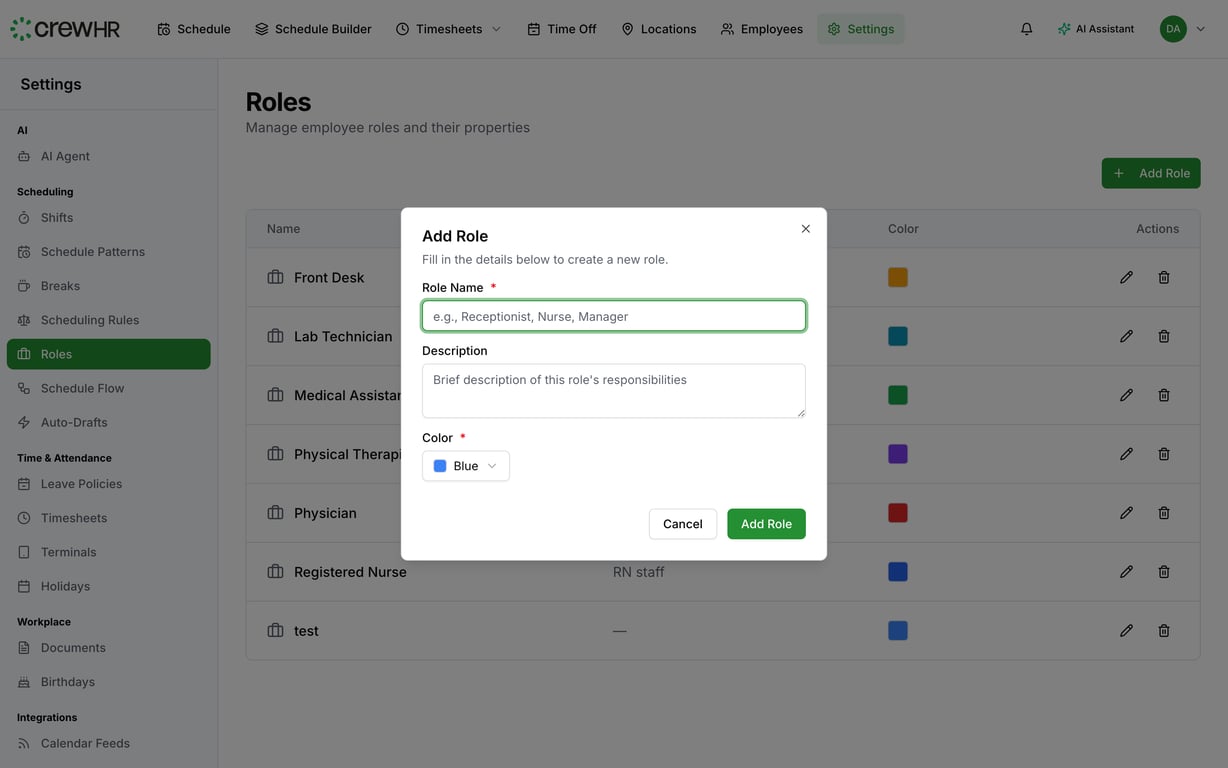This screenshot has height=768, width=1228.
Task: Close the Add Role dialog
Action: 805,228
